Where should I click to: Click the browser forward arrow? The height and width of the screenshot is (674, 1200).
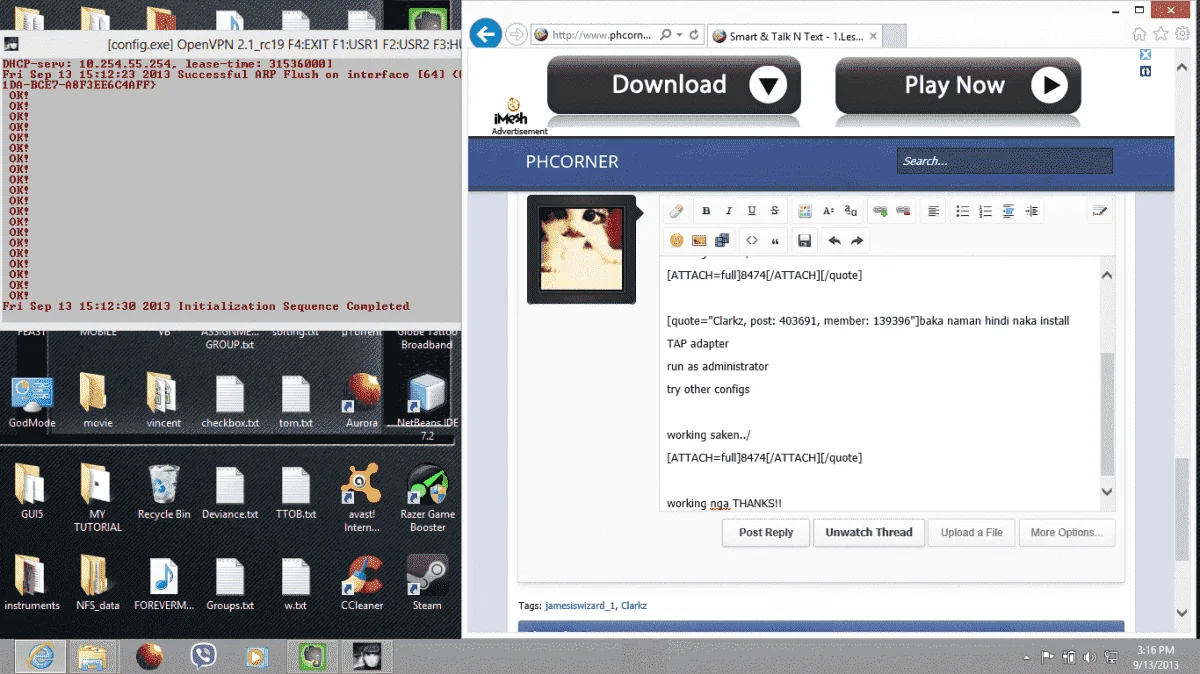click(516, 34)
